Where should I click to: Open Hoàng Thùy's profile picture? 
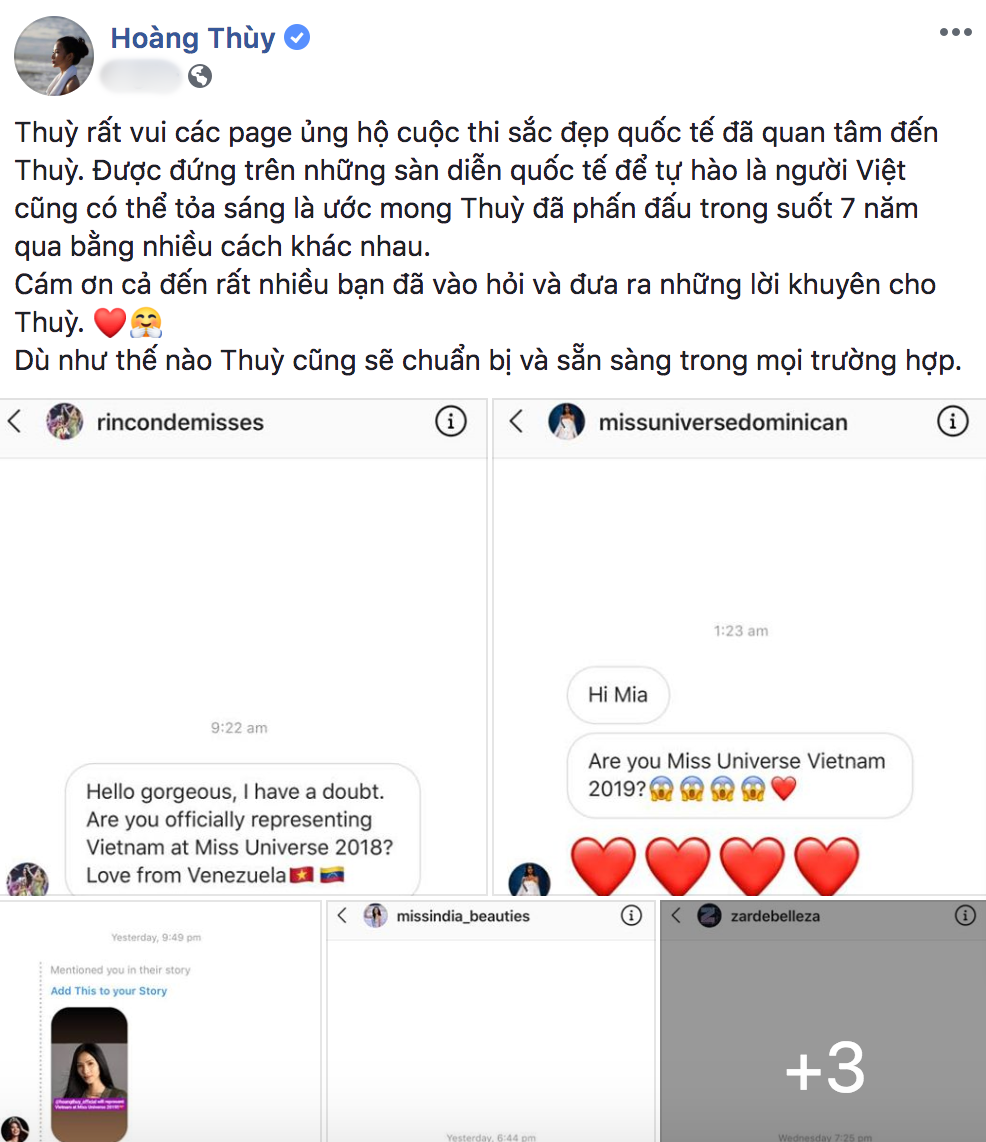[54, 56]
